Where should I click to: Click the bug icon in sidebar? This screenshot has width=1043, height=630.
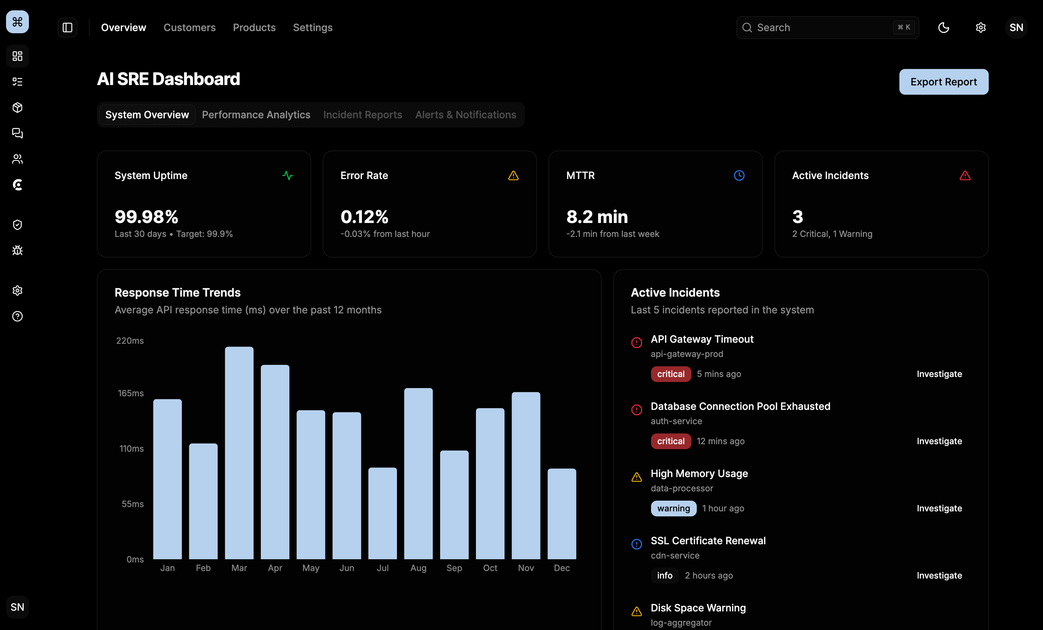(17, 250)
